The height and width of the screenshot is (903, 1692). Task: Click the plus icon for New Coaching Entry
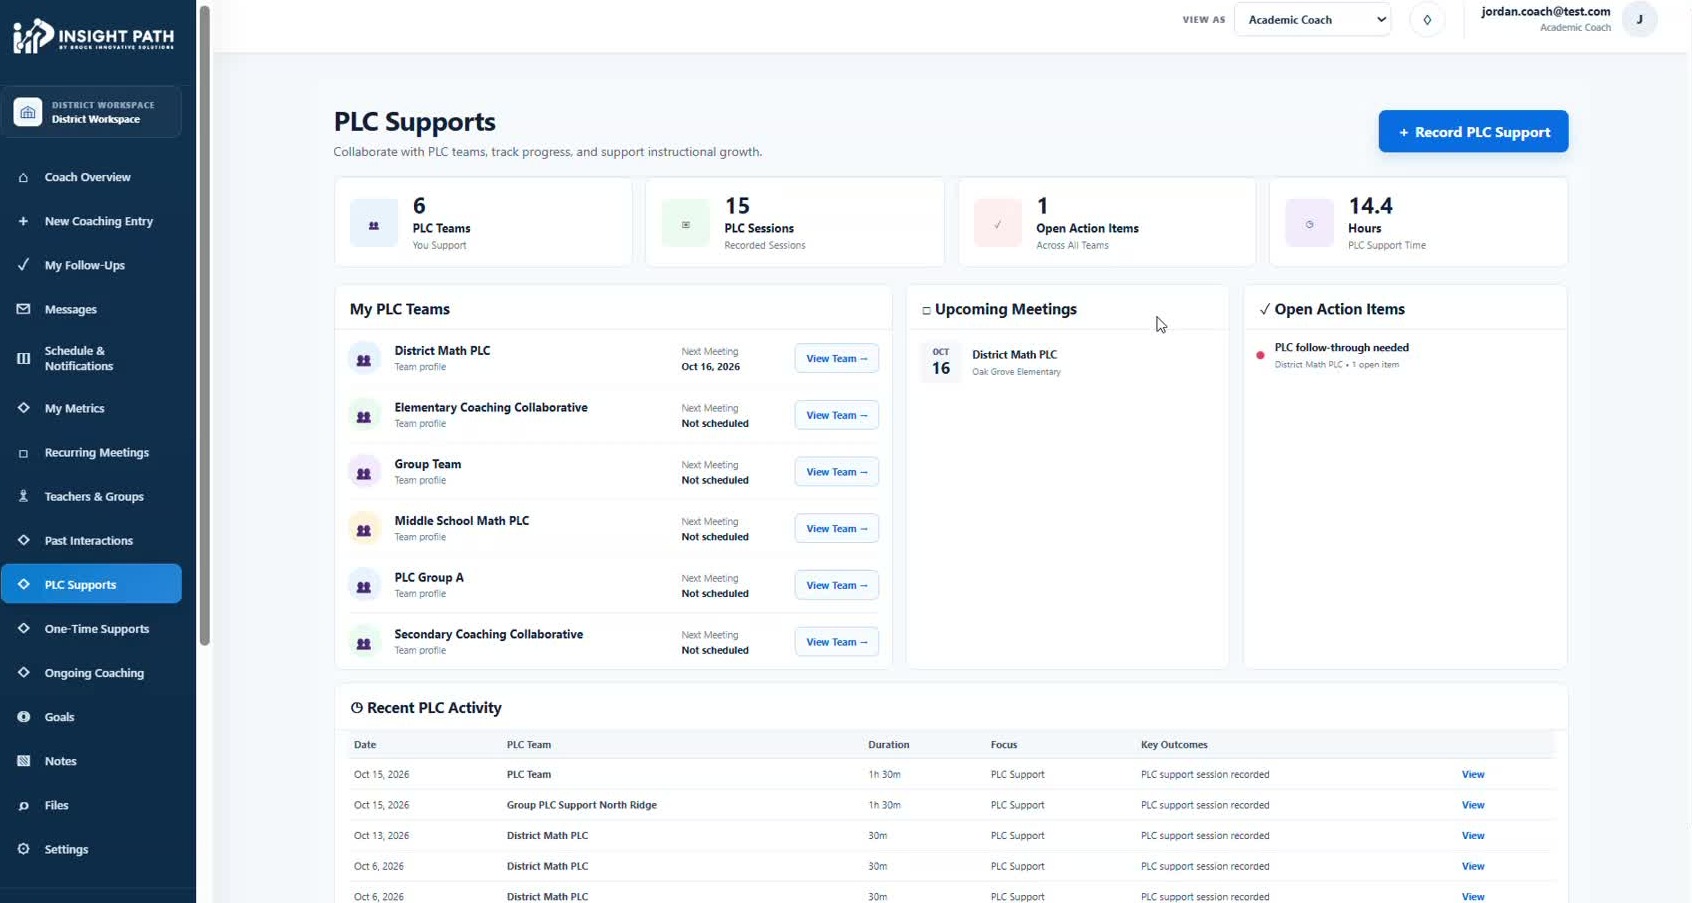pyautogui.click(x=23, y=221)
